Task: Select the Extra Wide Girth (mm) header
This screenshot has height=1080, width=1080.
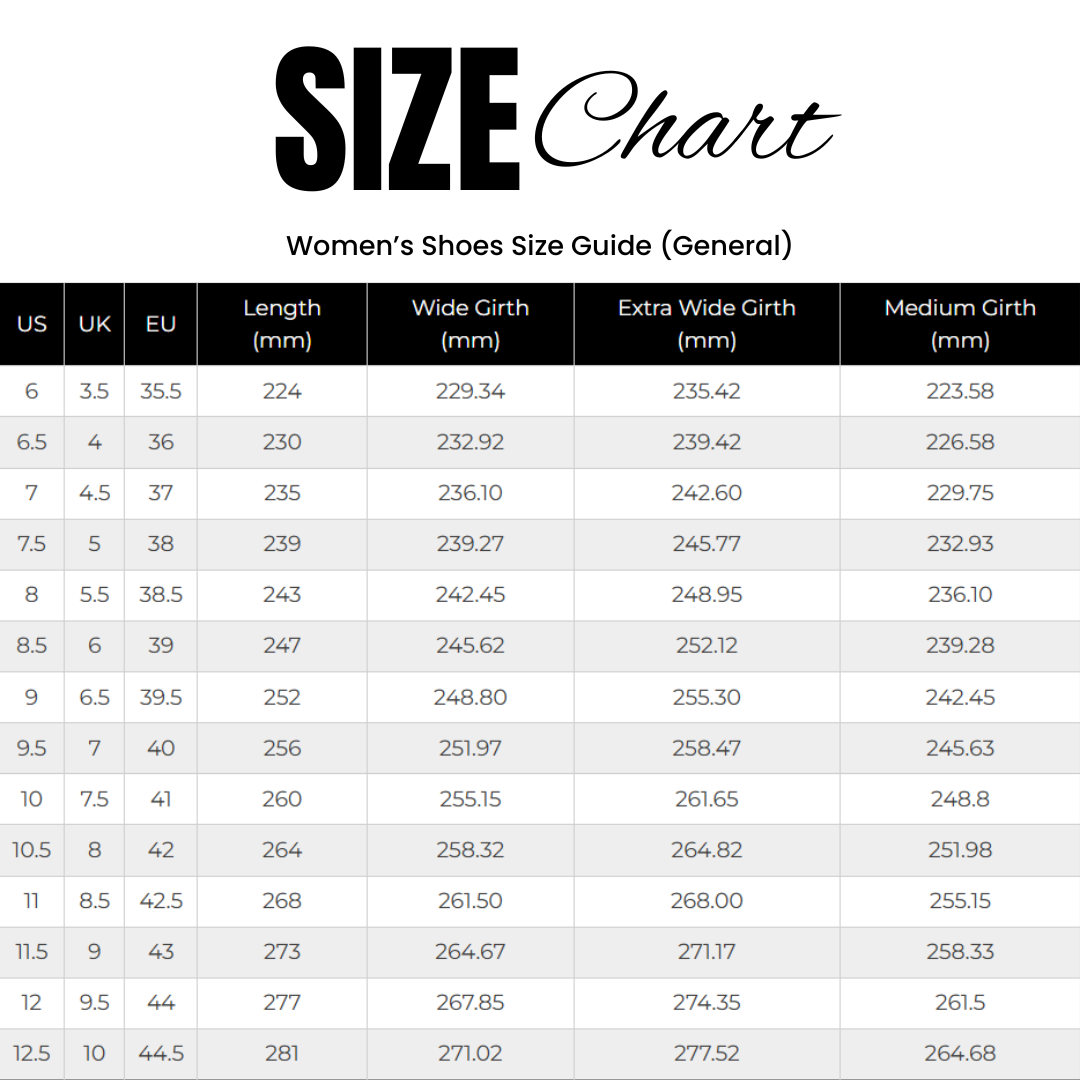Action: (x=706, y=324)
